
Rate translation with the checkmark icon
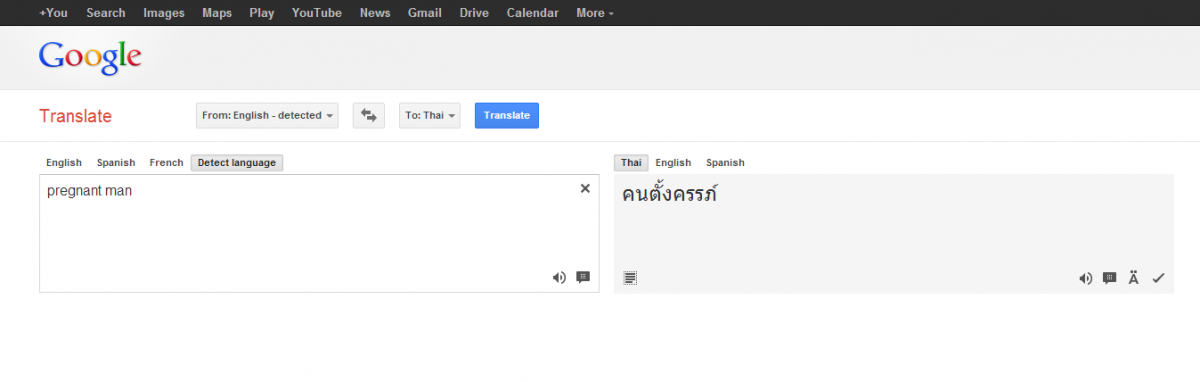pyautogui.click(x=1158, y=278)
